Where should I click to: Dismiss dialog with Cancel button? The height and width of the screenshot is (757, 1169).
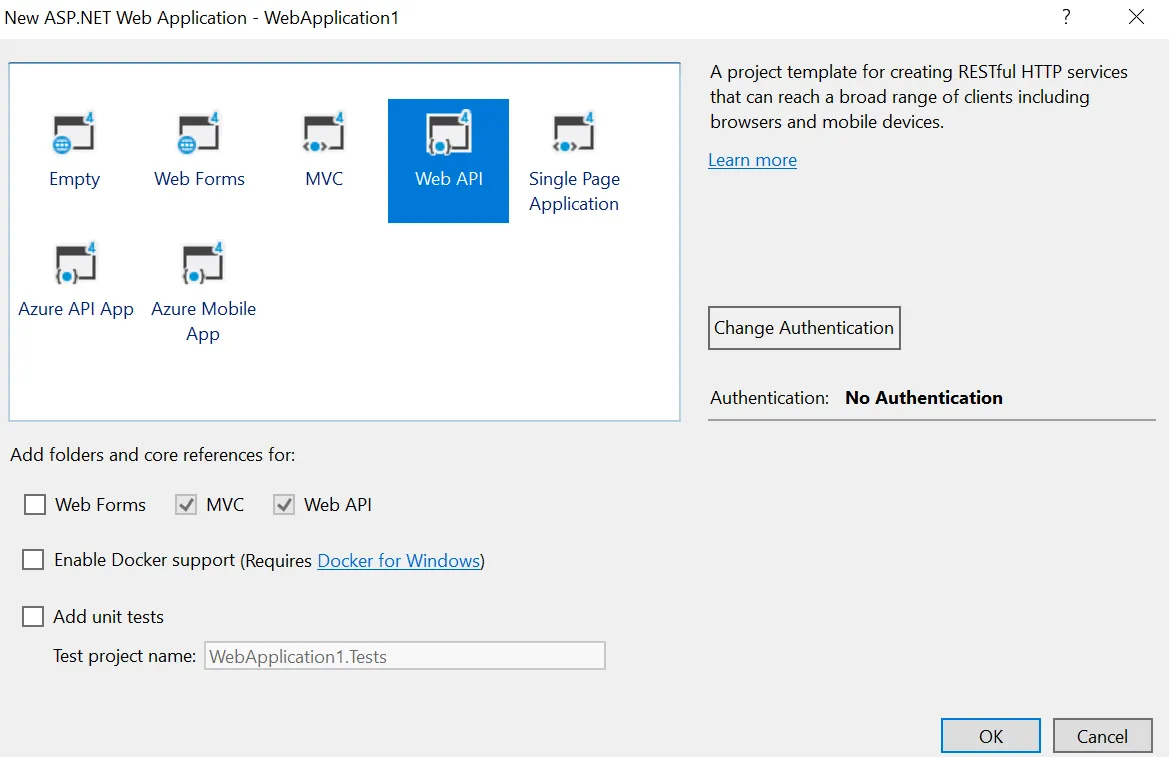point(1102,736)
